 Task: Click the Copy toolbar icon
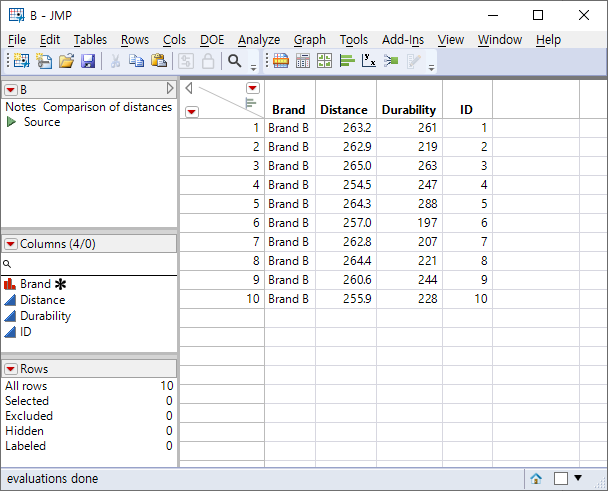[136, 61]
